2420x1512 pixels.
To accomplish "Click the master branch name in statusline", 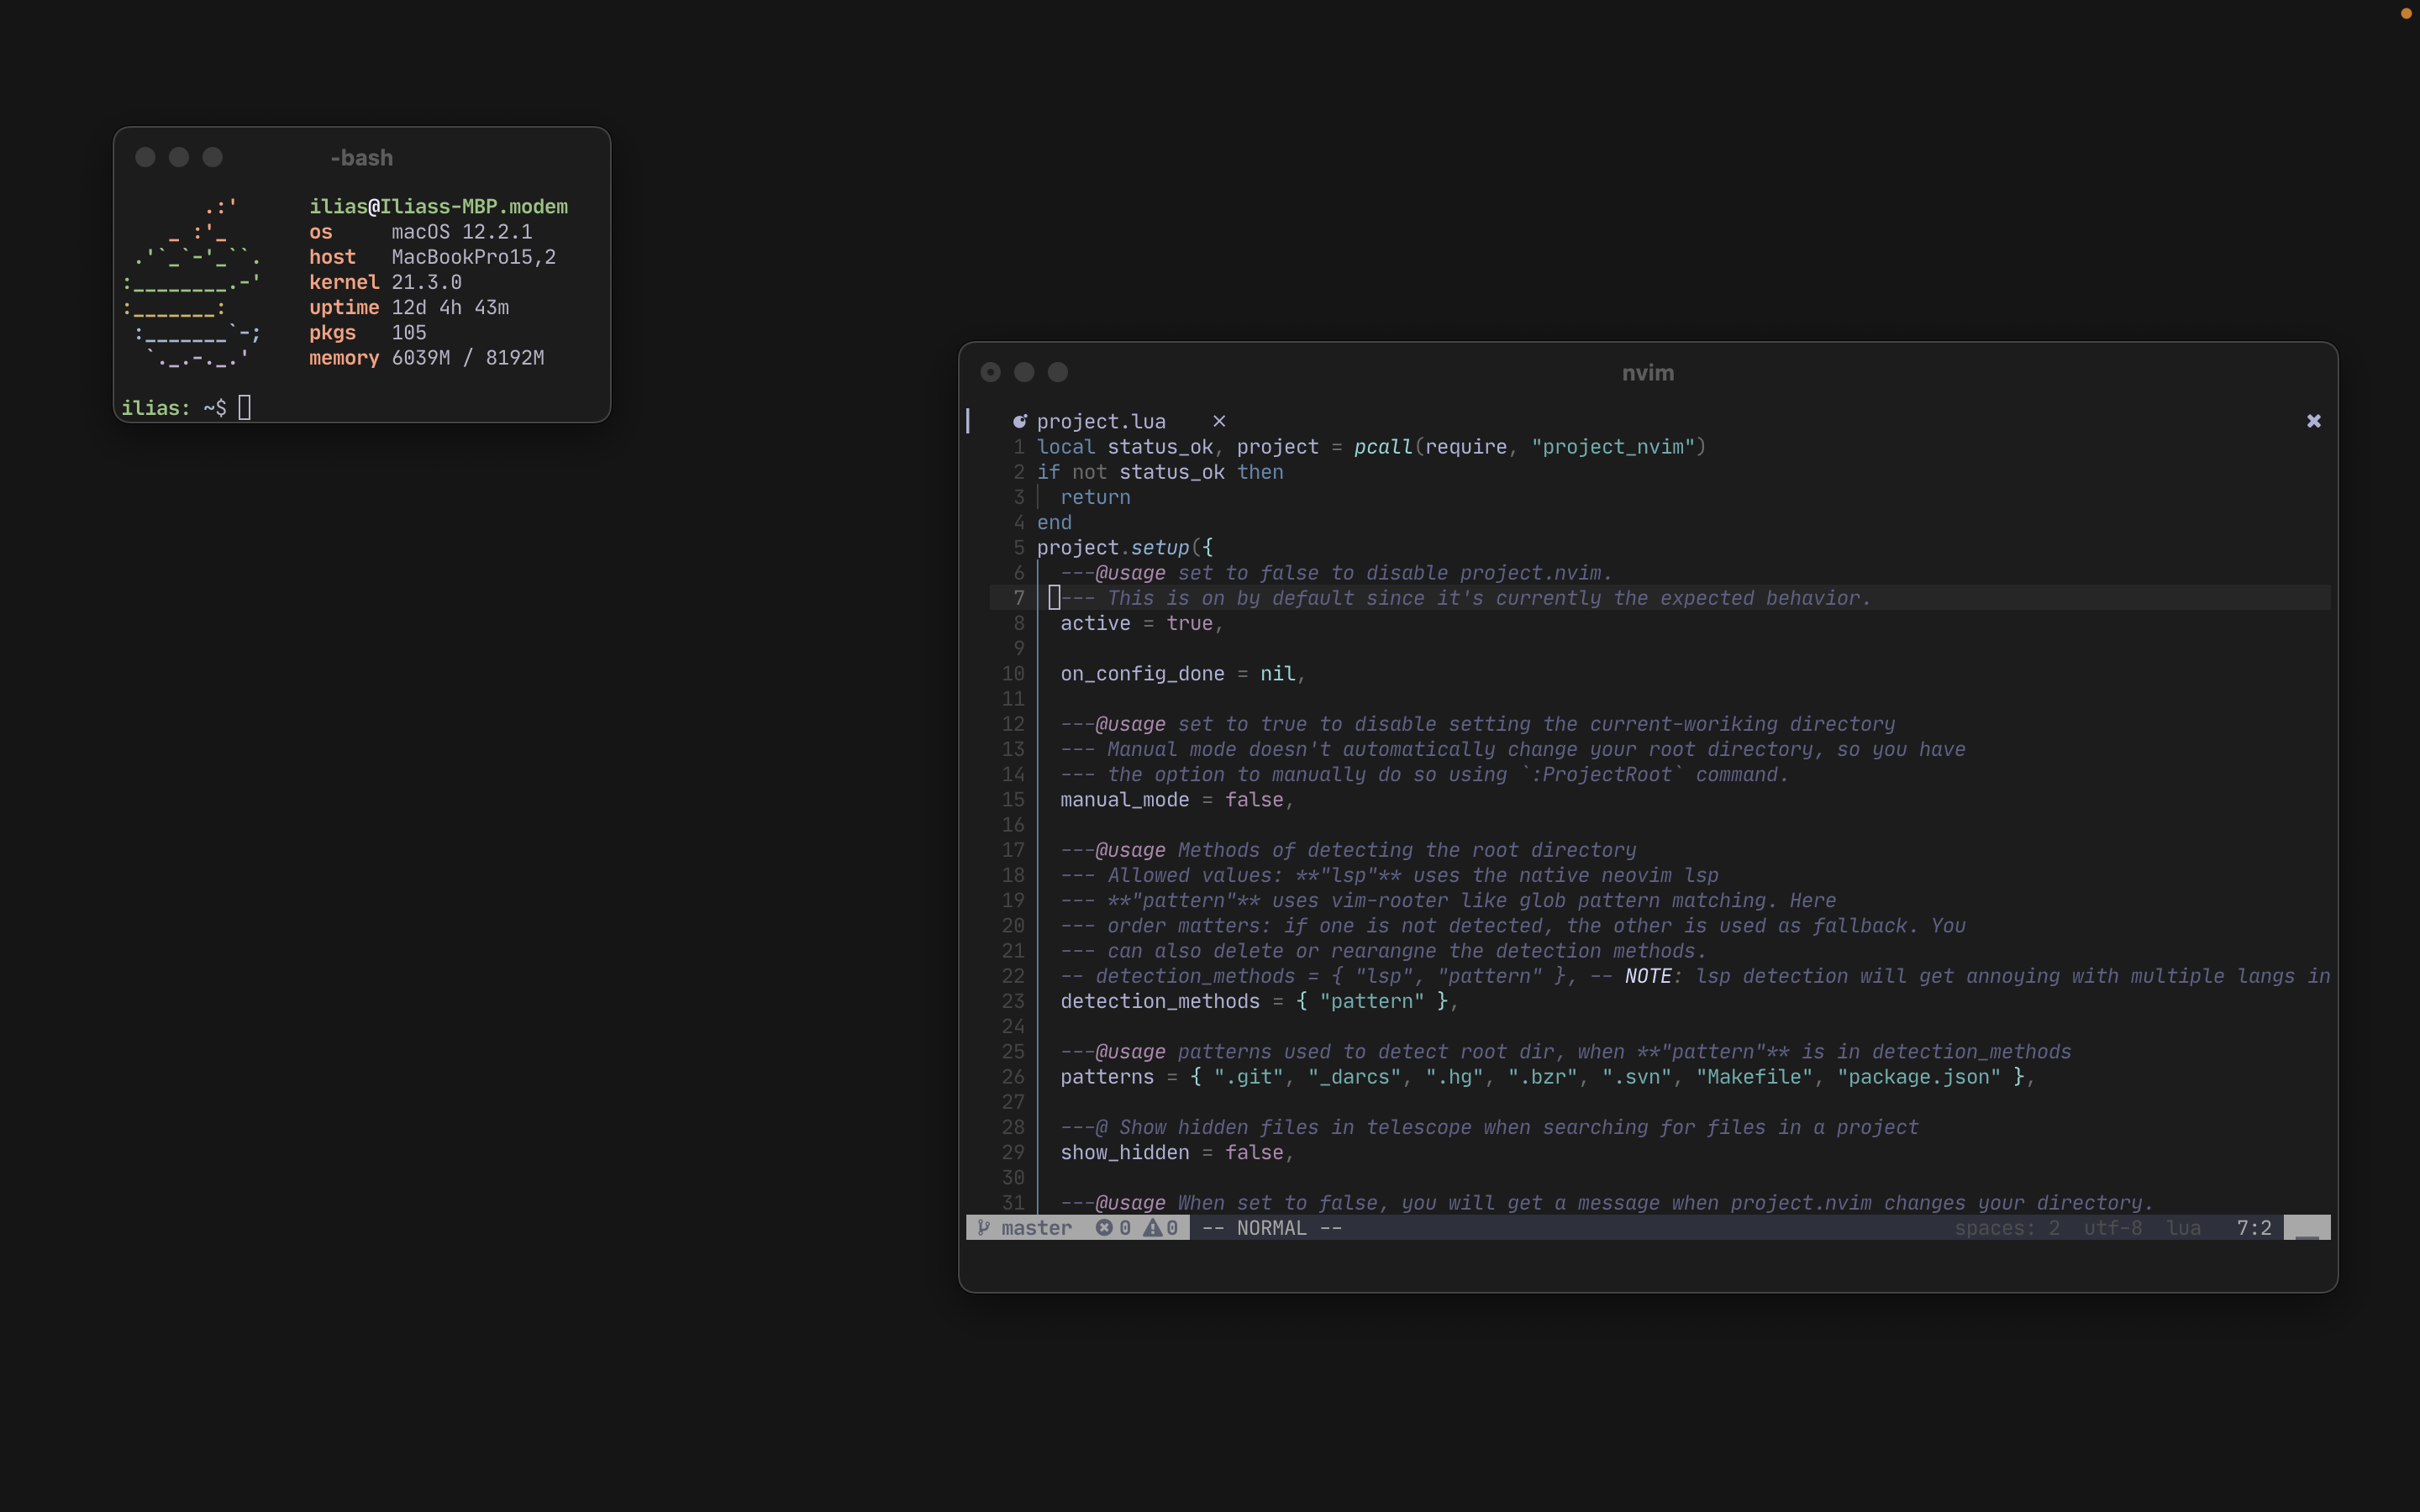I will [x=1036, y=1227].
